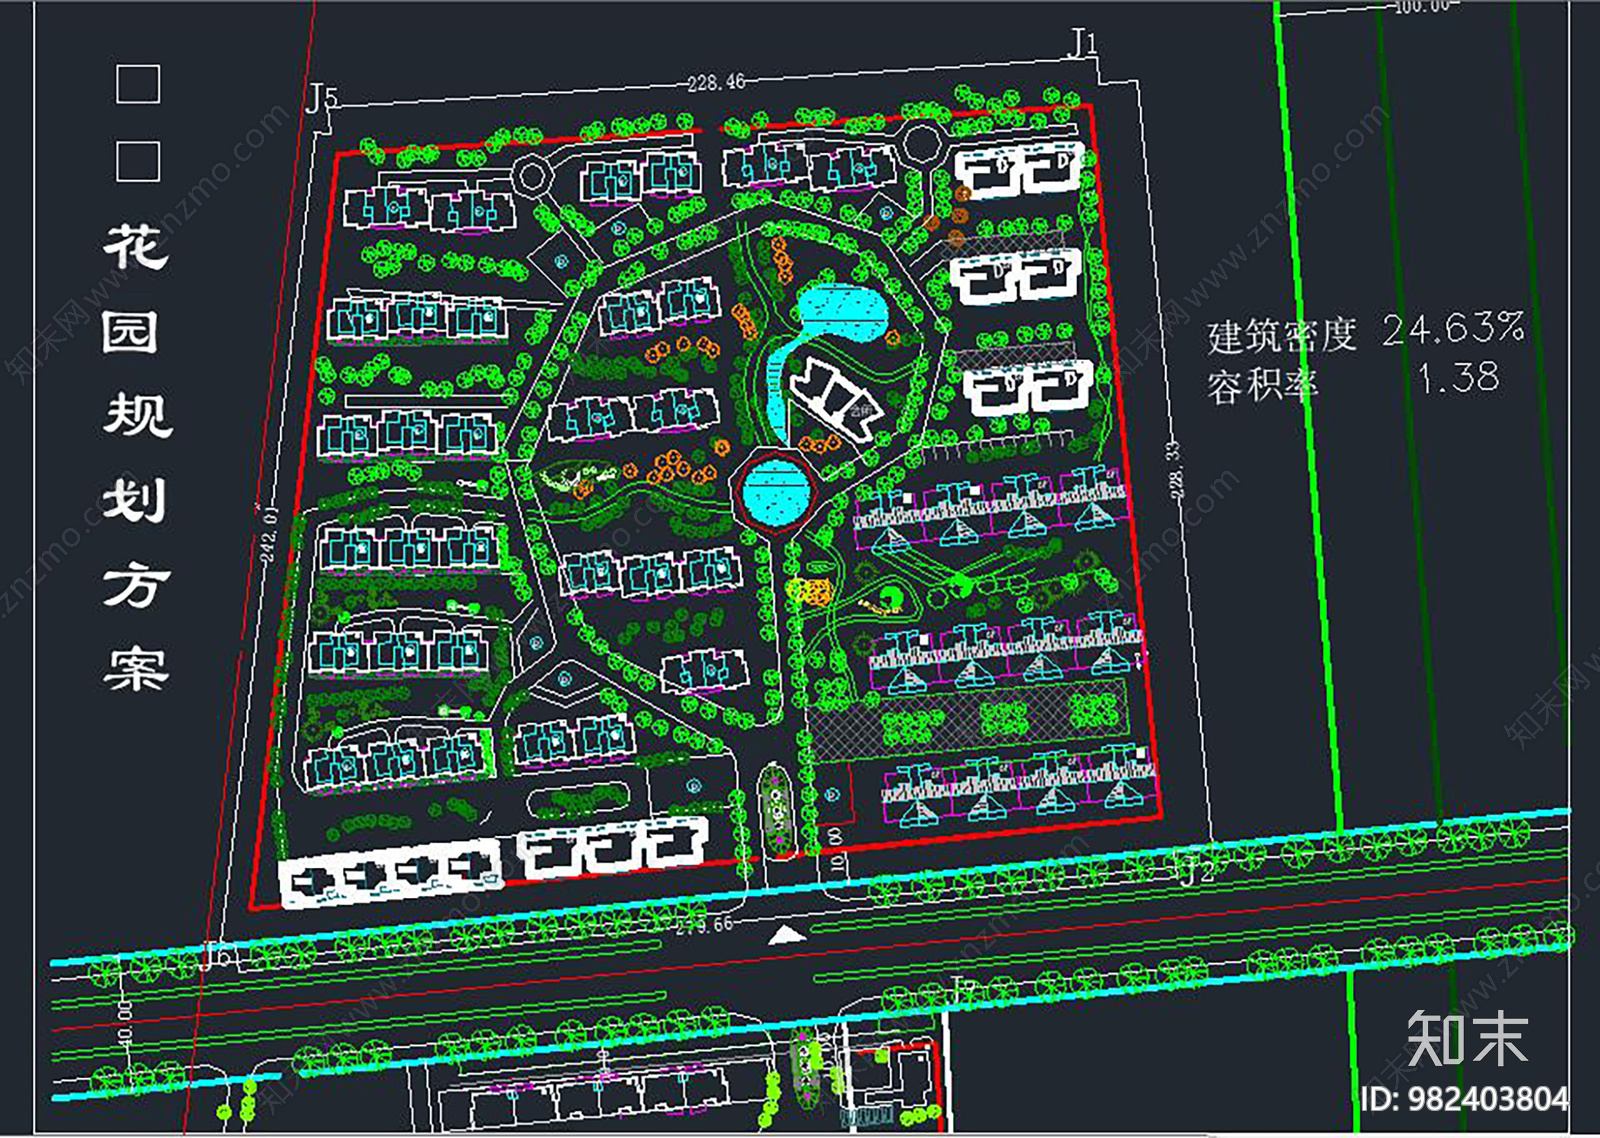The height and width of the screenshot is (1138, 1600).
Task: Click the yellow patterned plaza below the circular pond
Action: pyautogui.click(x=811, y=590)
